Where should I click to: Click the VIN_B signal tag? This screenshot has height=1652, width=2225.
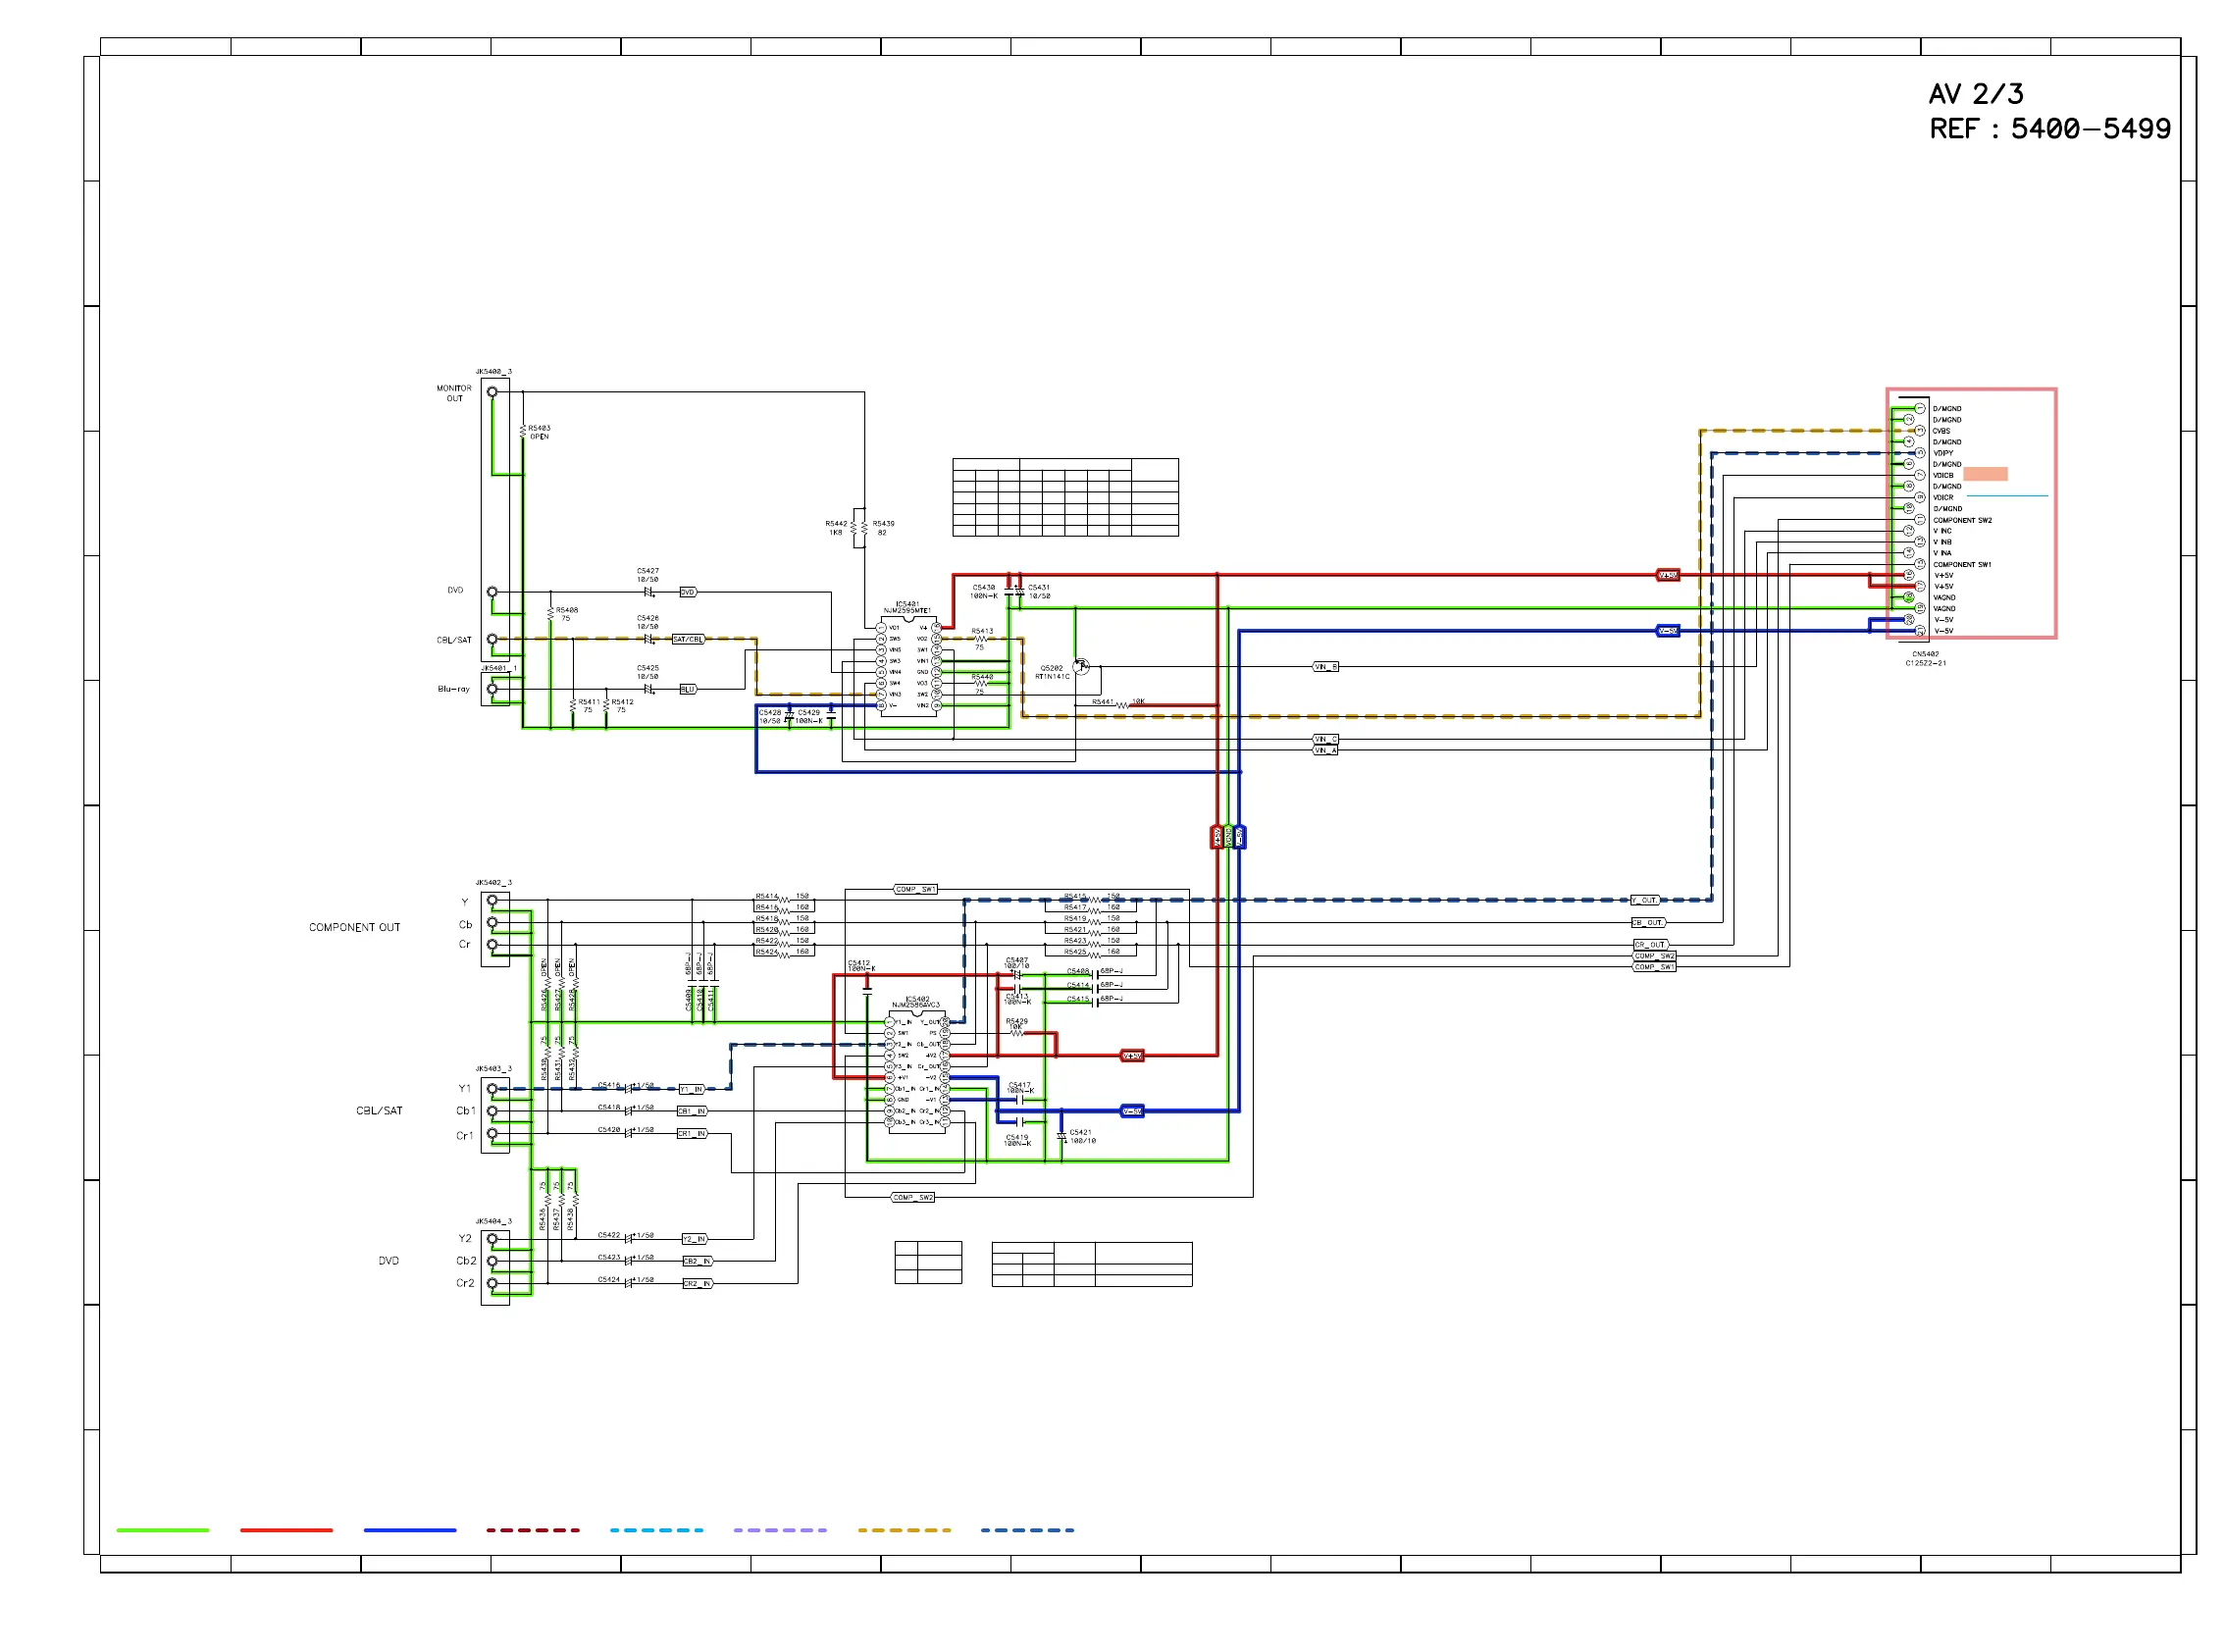[1325, 667]
